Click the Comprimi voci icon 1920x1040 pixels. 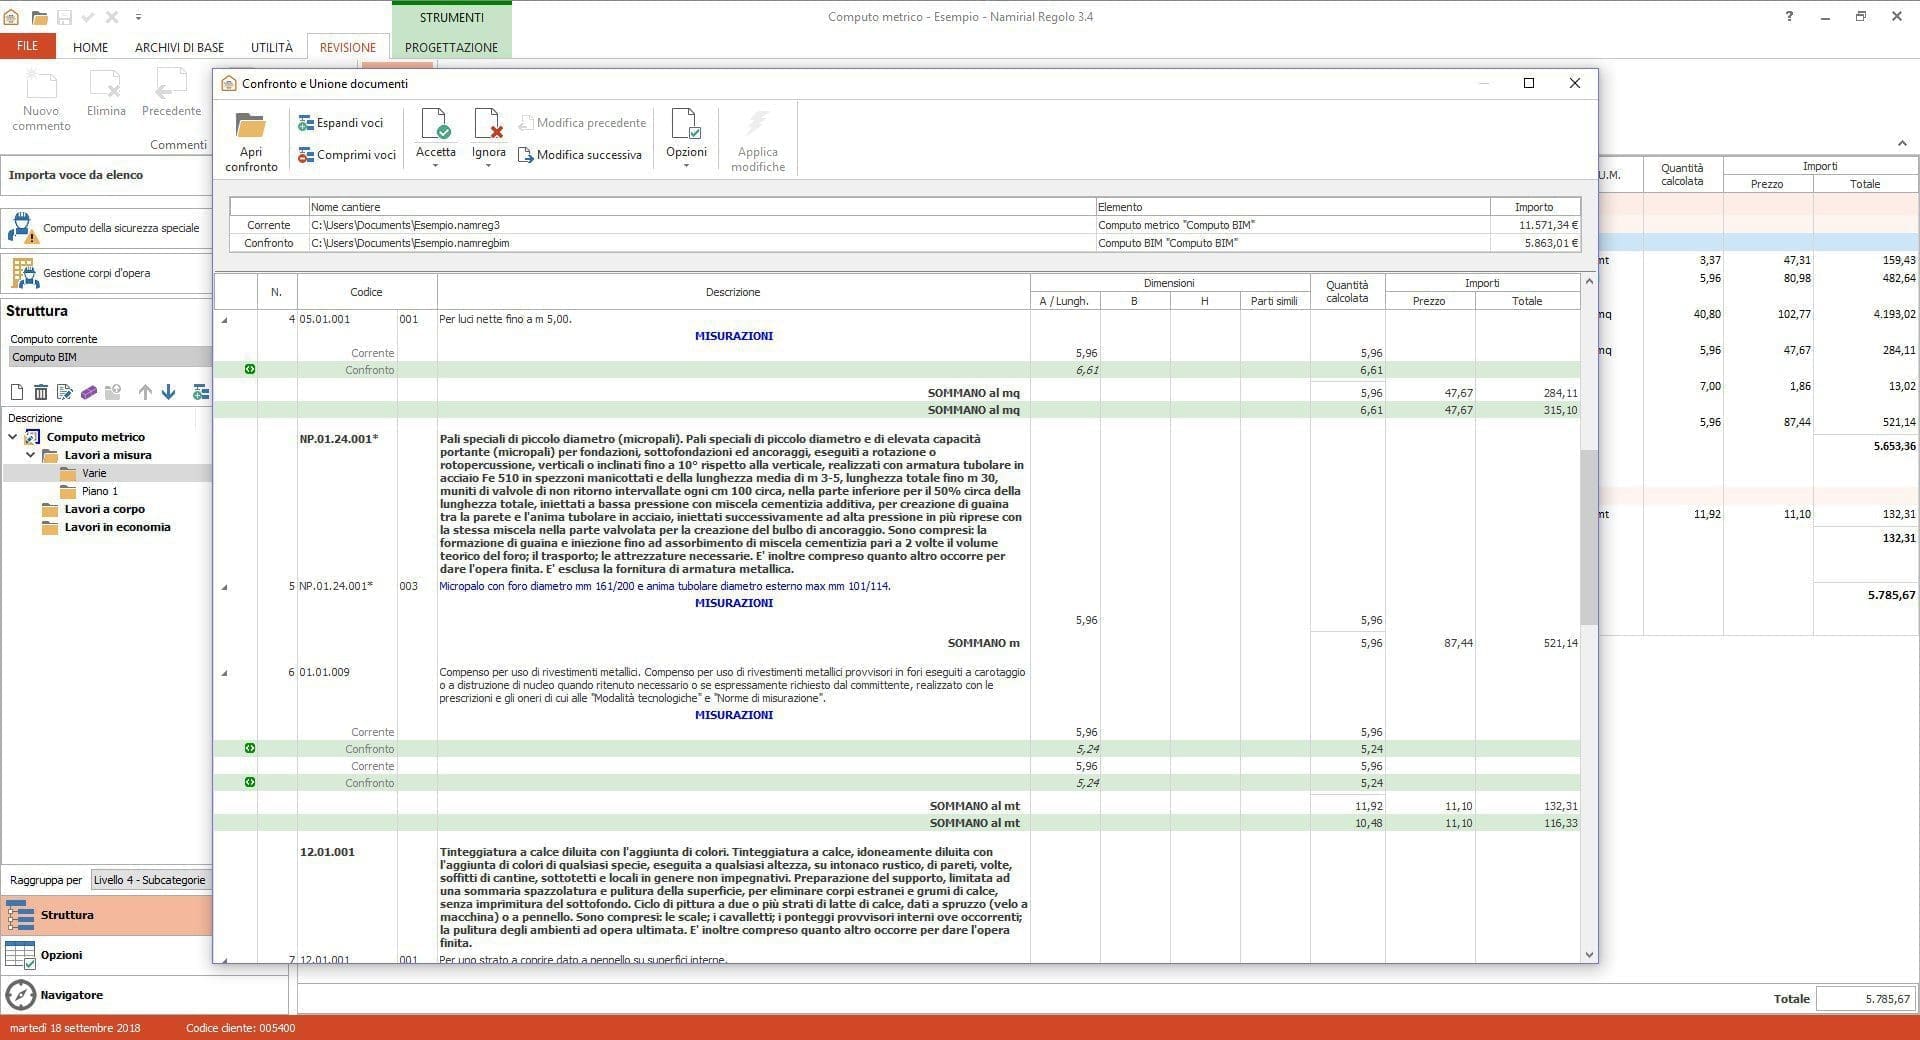306,155
